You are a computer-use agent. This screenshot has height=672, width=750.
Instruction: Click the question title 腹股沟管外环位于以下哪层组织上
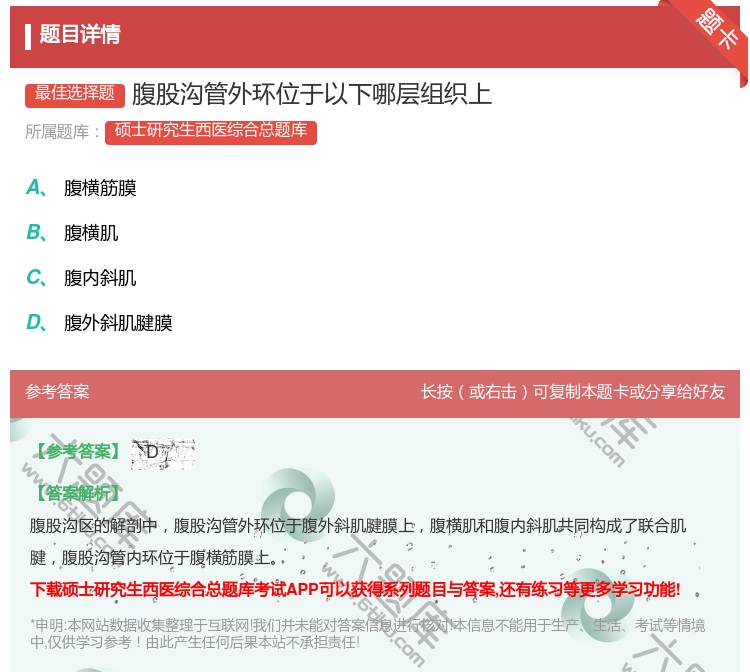[x=312, y=94]
